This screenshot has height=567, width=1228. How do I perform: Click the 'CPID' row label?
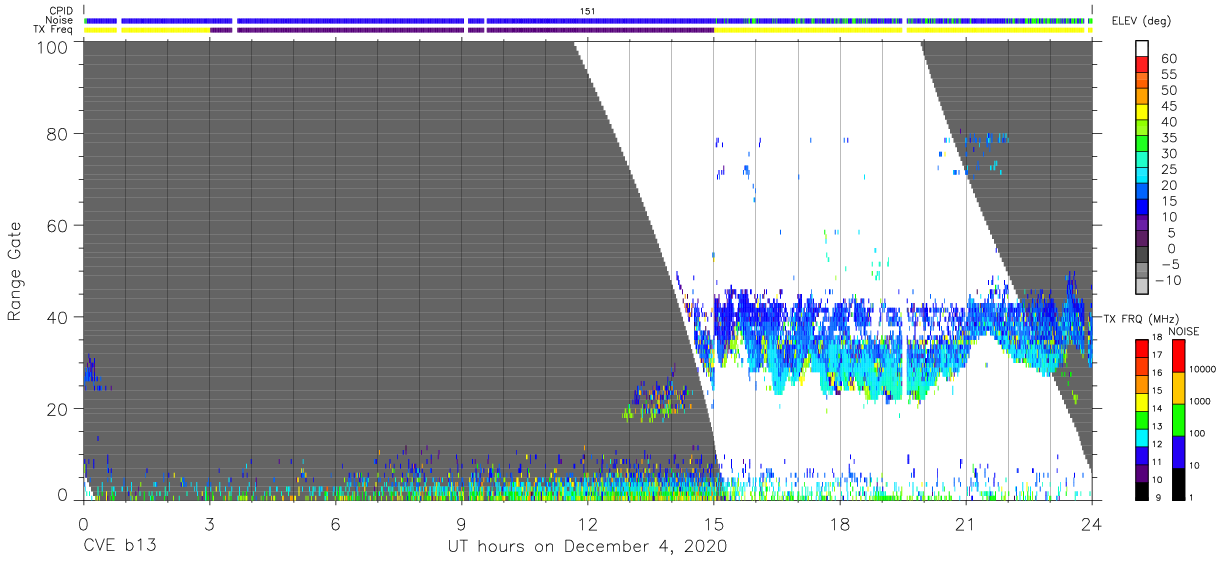(59, 11)
